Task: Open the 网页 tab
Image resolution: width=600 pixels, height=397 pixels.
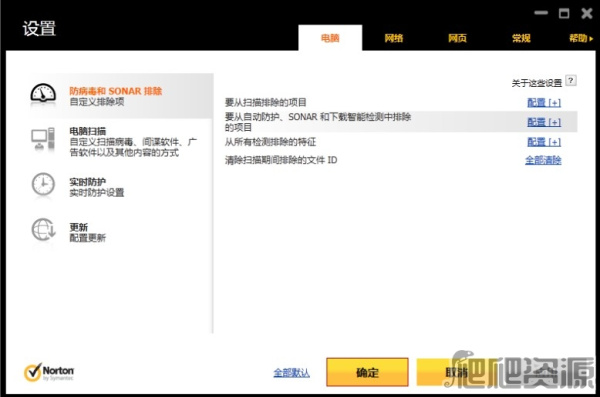Action: point(457,38)
